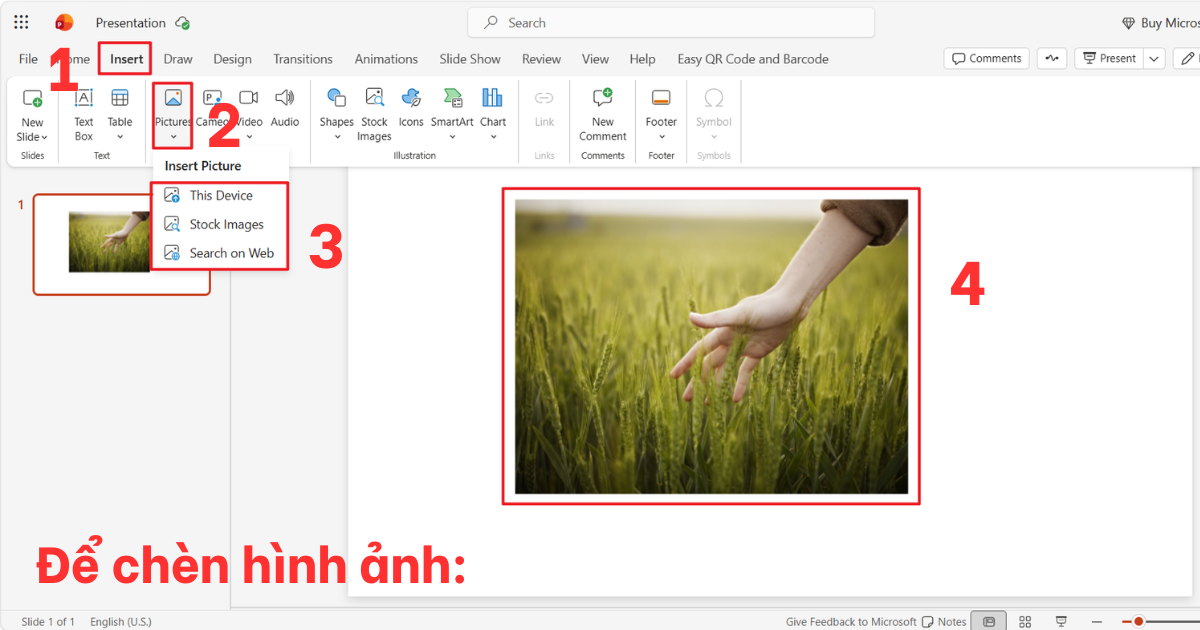
Task: Click the activity pulse icon beside Comments
Action: (x=1051, y=58)
